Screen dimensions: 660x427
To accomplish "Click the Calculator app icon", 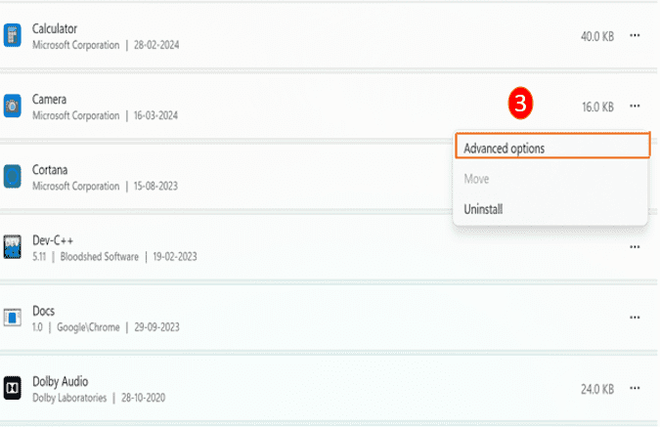I will click(12, 35).
